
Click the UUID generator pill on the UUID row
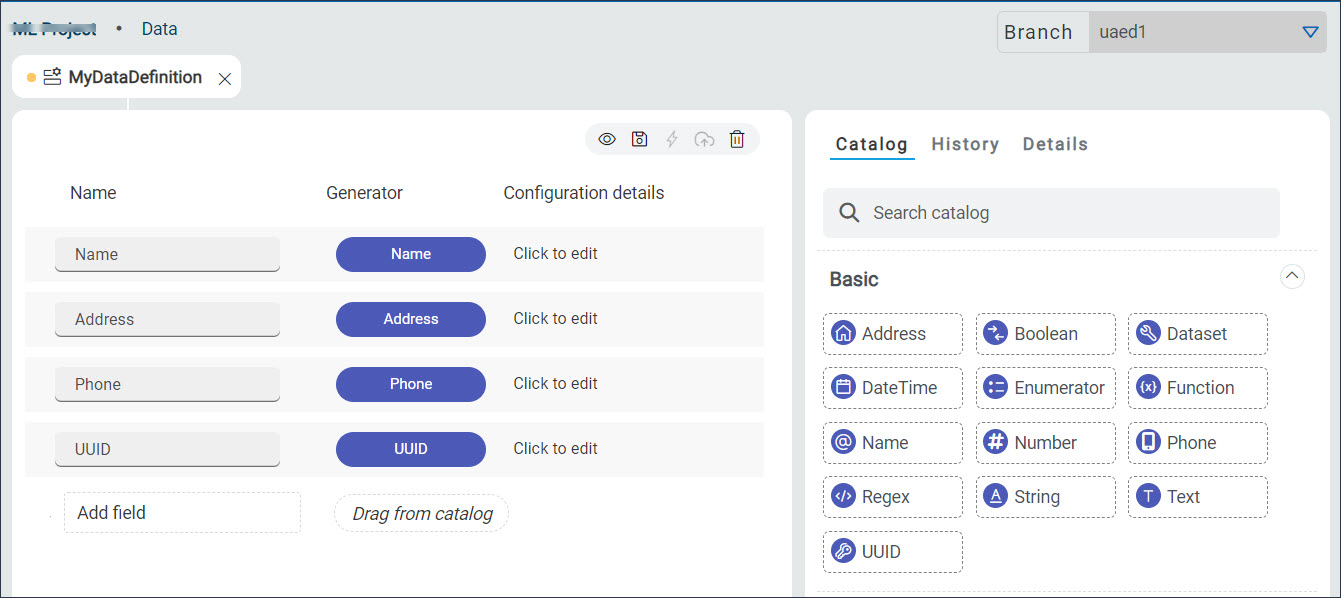(410, 449)
